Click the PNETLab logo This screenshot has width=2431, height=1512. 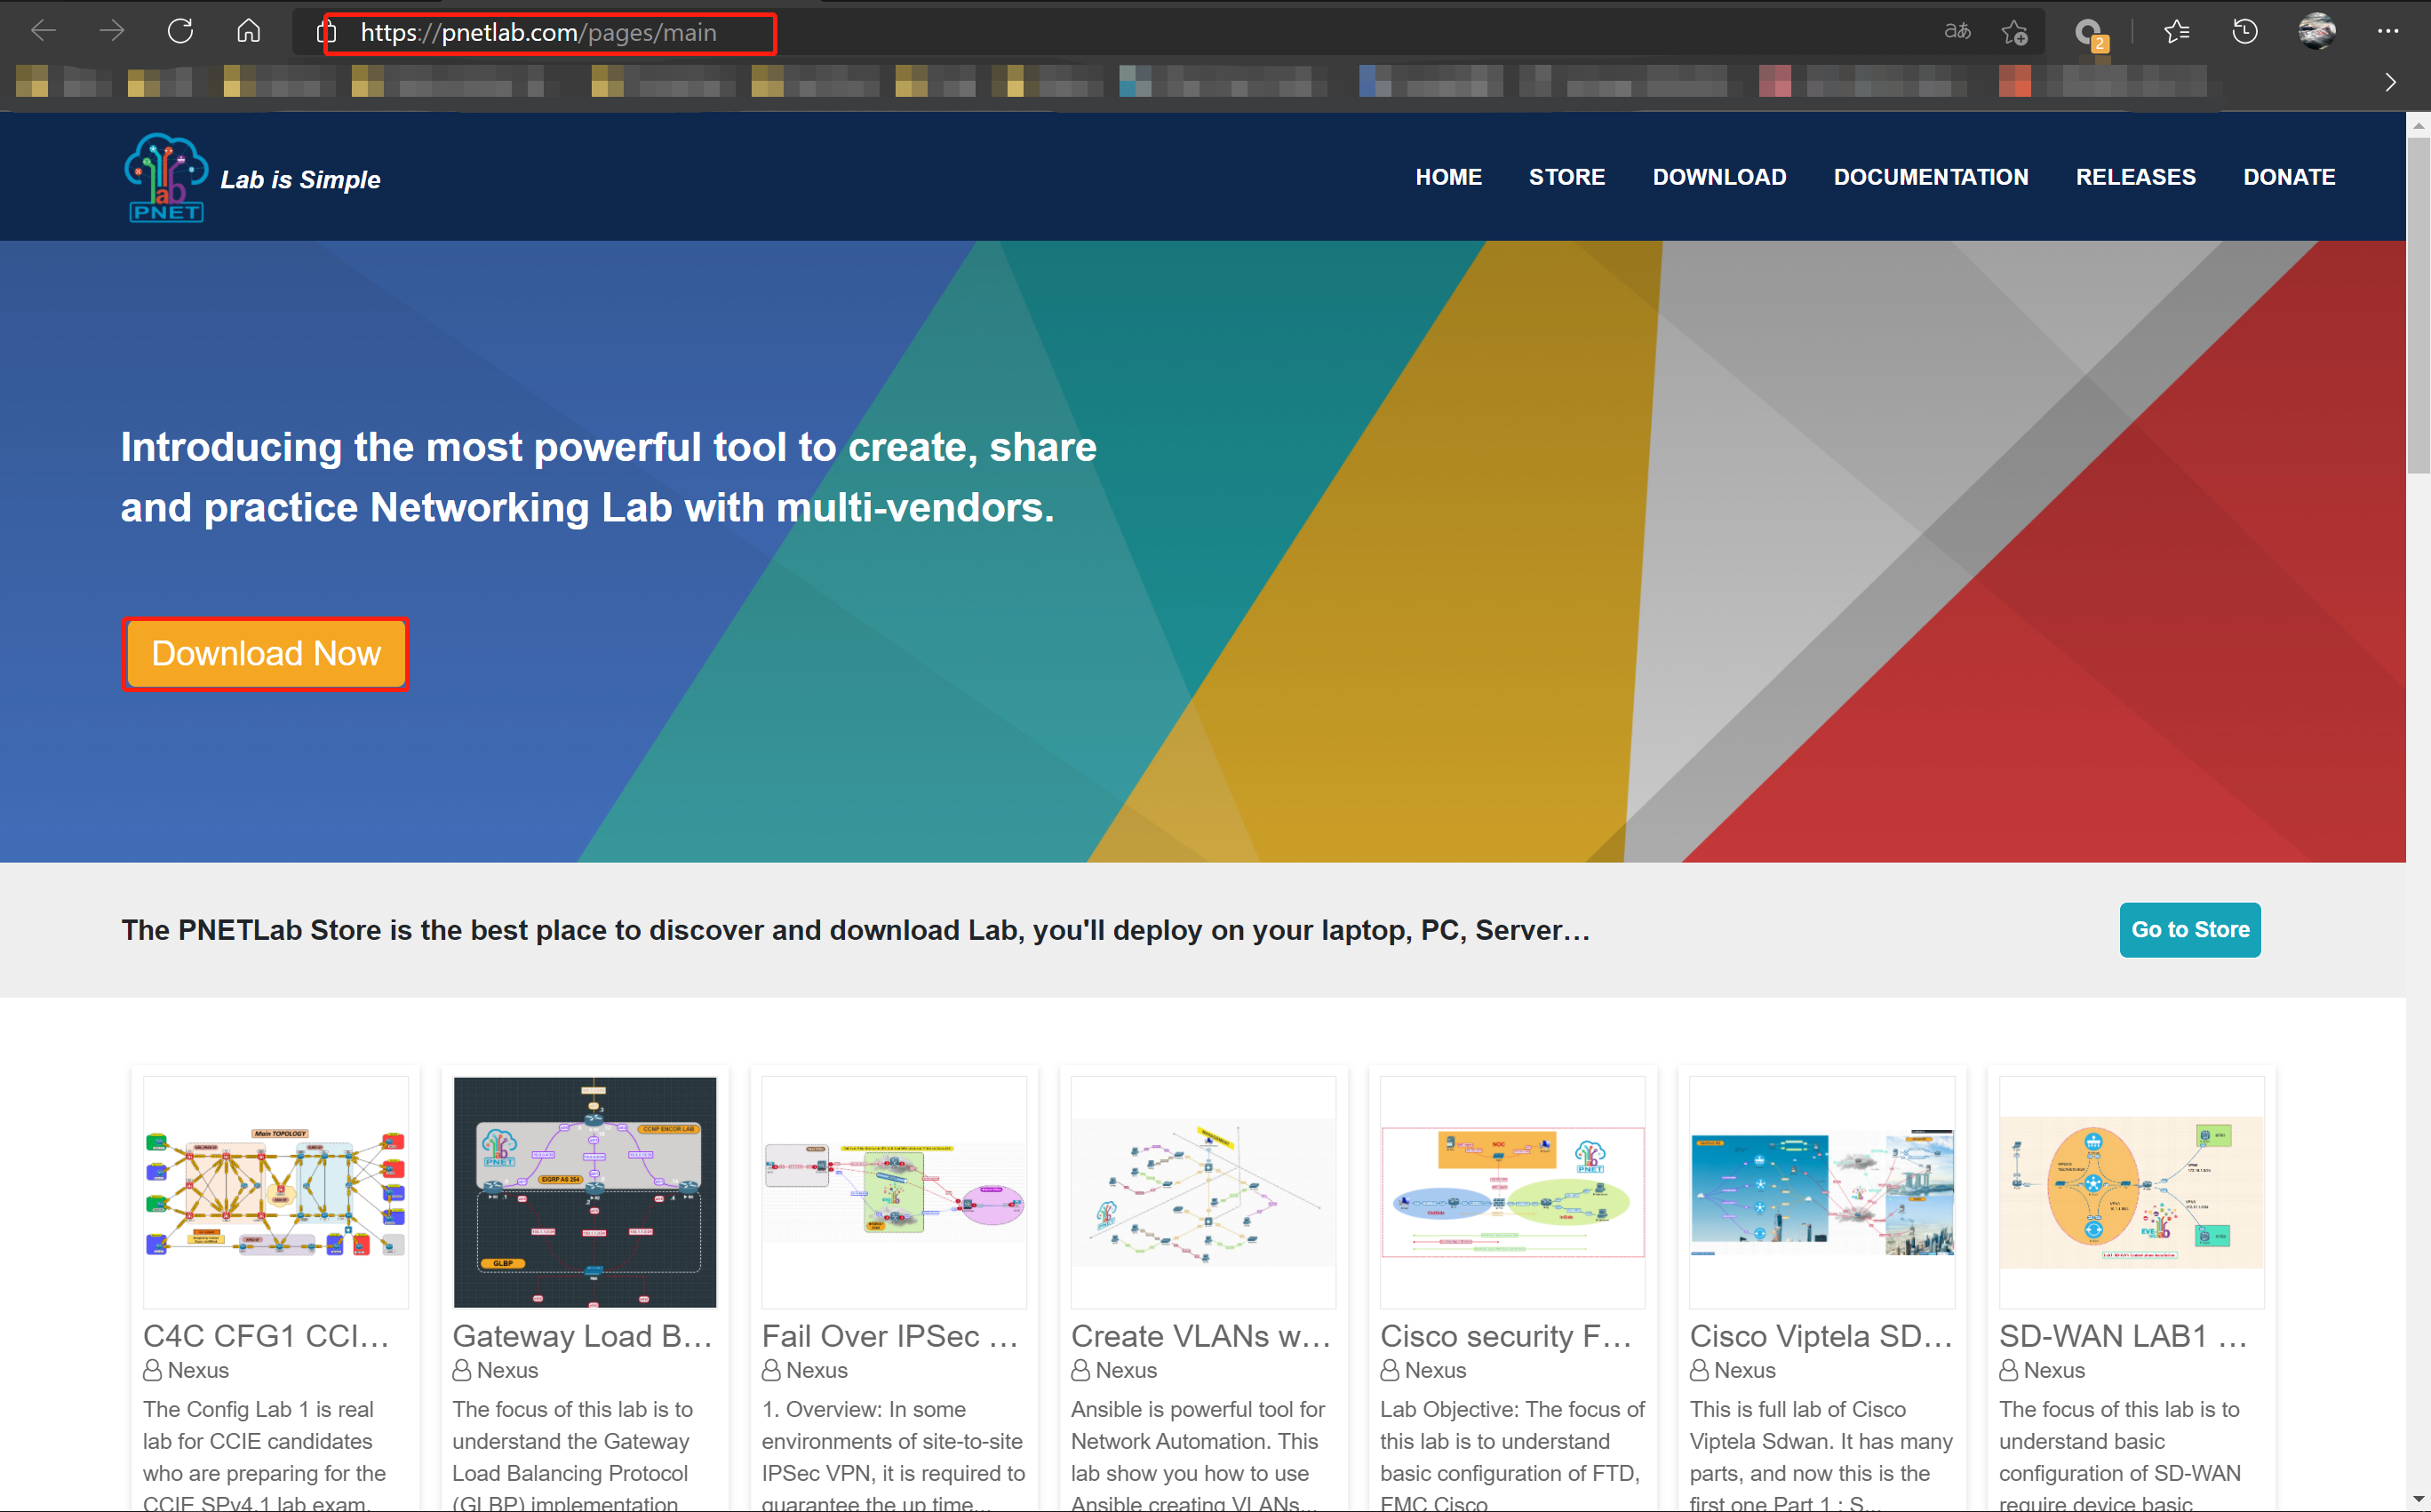[165, 177]
